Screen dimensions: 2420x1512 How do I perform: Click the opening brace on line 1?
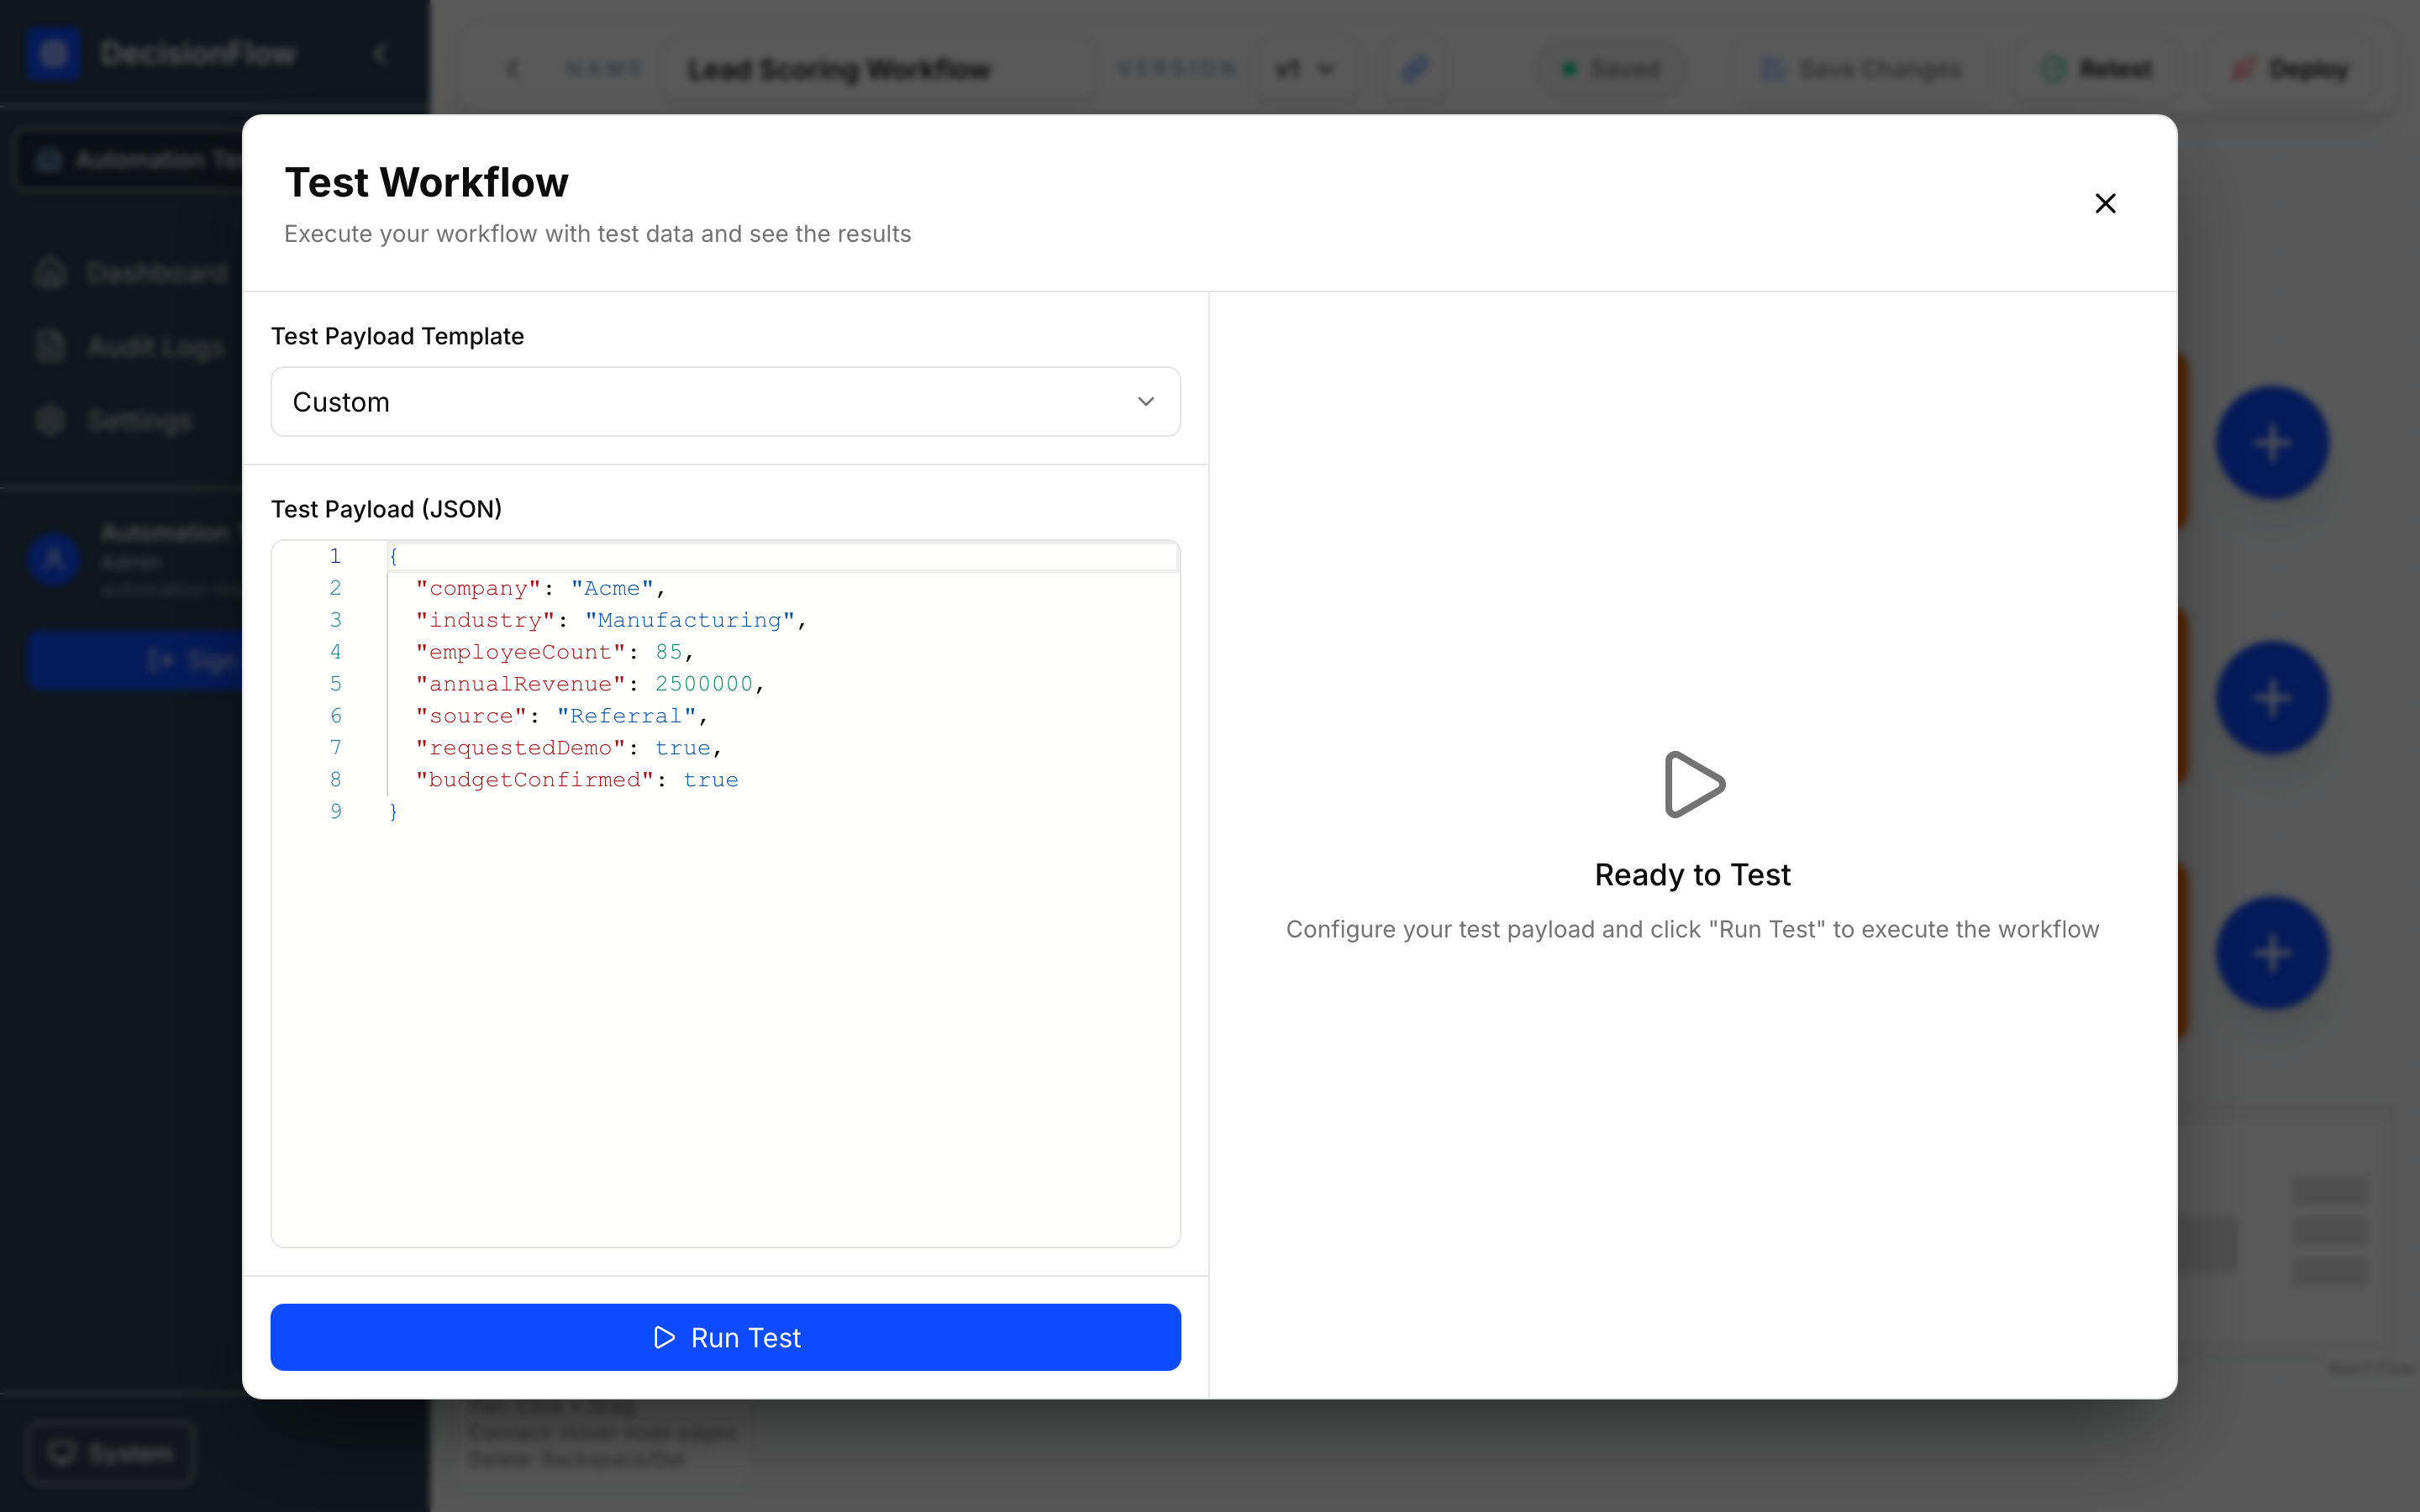393,556
